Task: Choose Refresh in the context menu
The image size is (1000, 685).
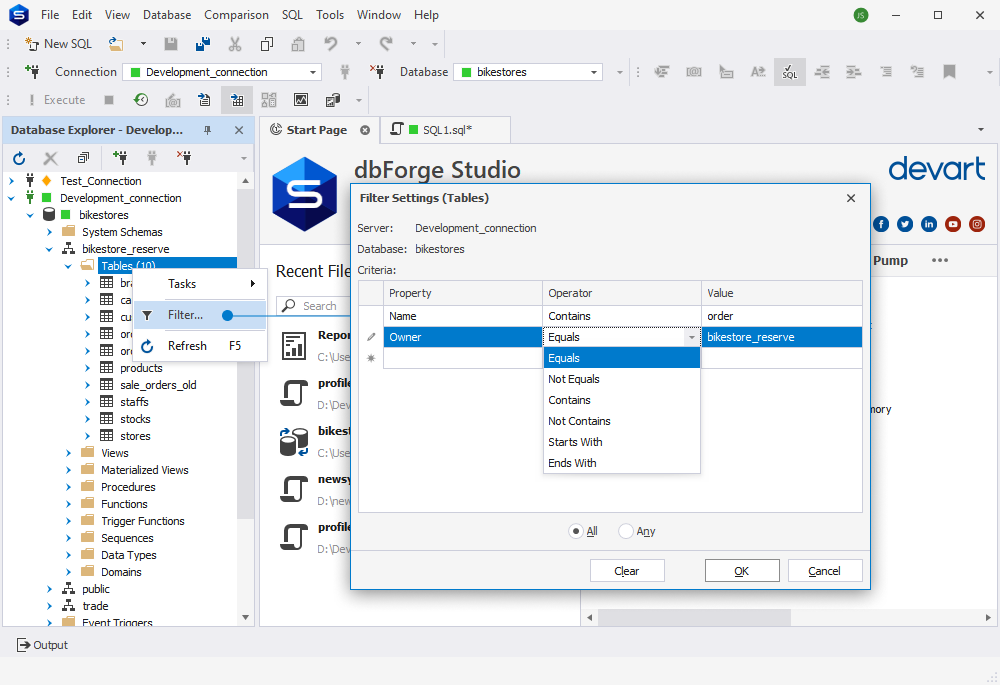Action: [x=200, y=346]
